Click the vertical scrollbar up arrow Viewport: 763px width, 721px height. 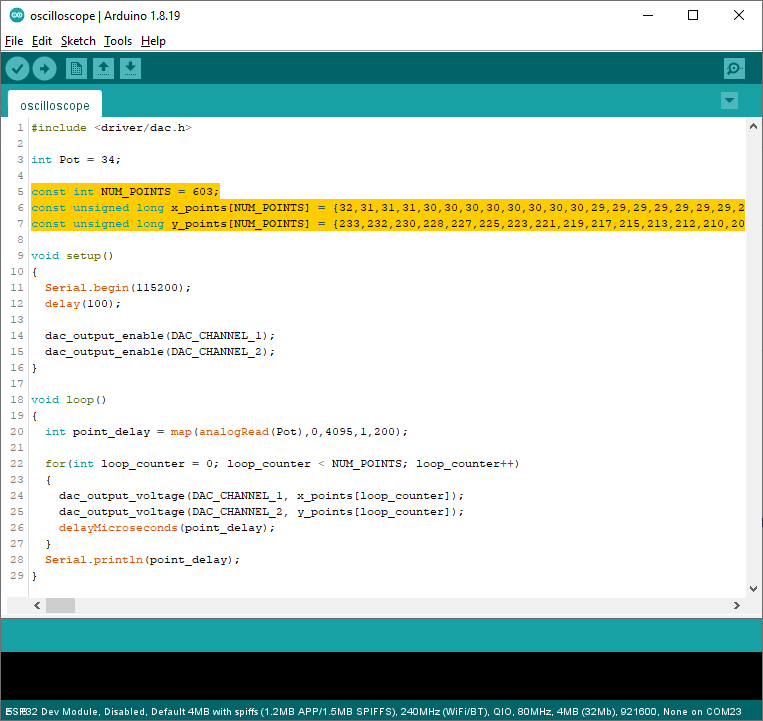(x=753, y=126)
